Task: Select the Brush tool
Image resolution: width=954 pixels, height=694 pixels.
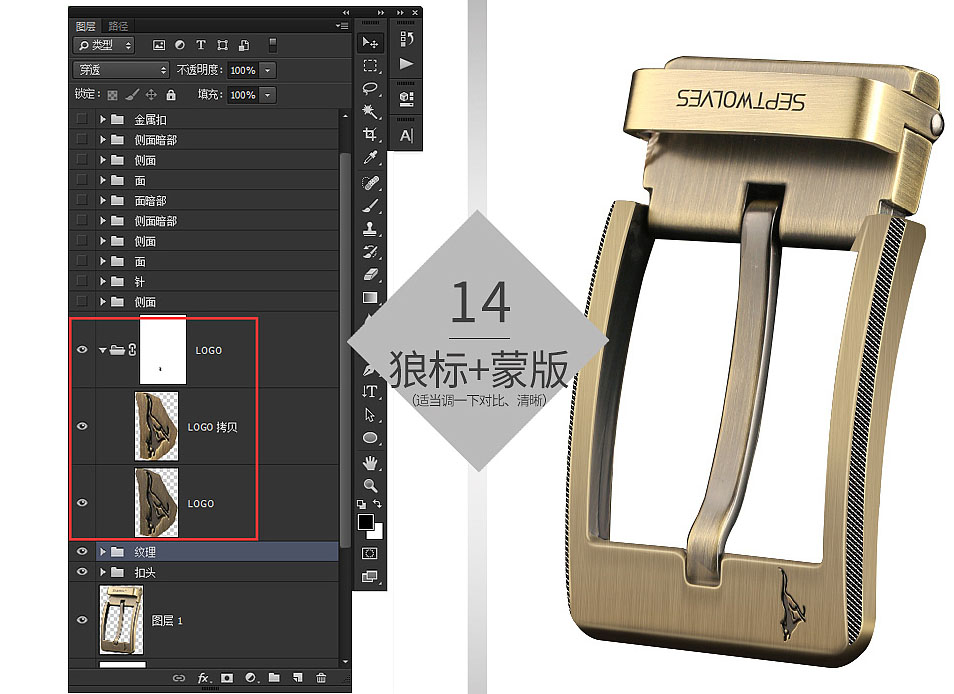Action: (370, 206)
